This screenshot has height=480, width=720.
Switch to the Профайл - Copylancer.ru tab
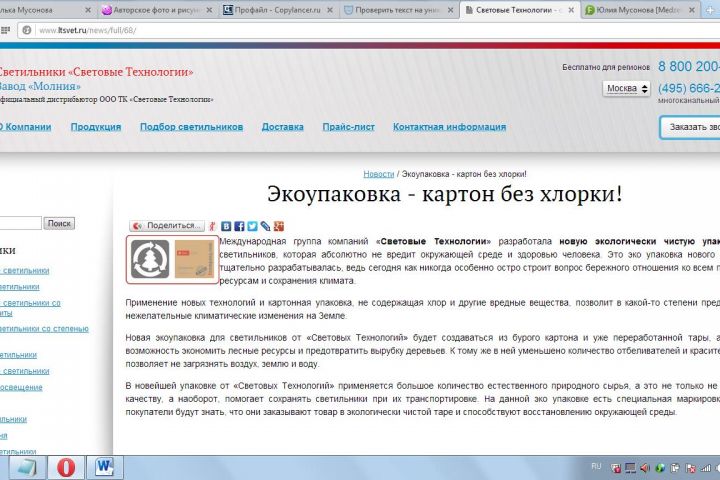click(278, 10)
